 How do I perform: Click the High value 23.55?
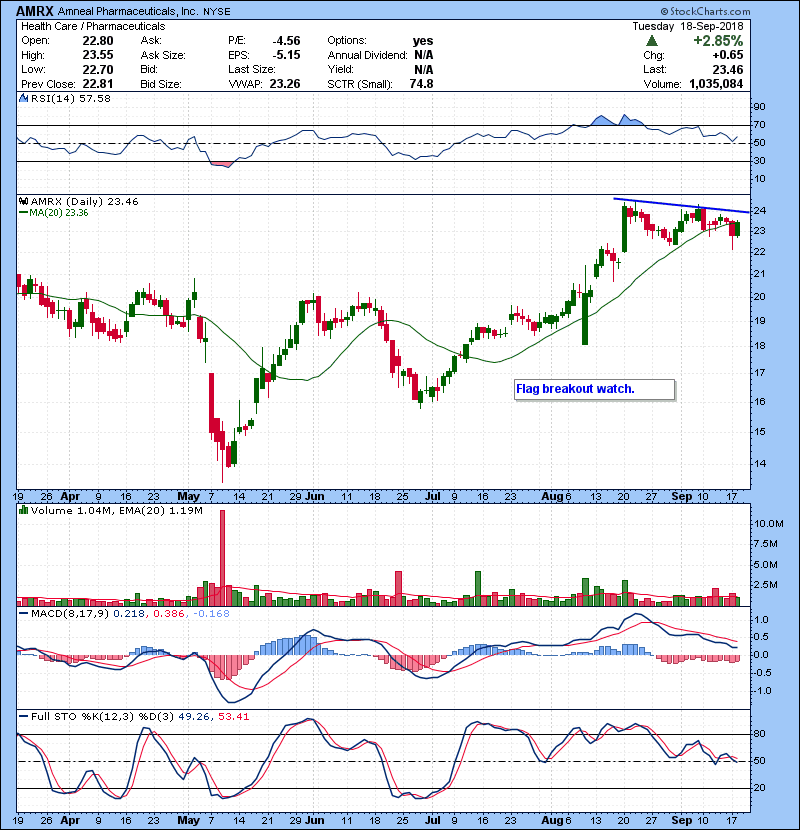[x=97, y=55]
